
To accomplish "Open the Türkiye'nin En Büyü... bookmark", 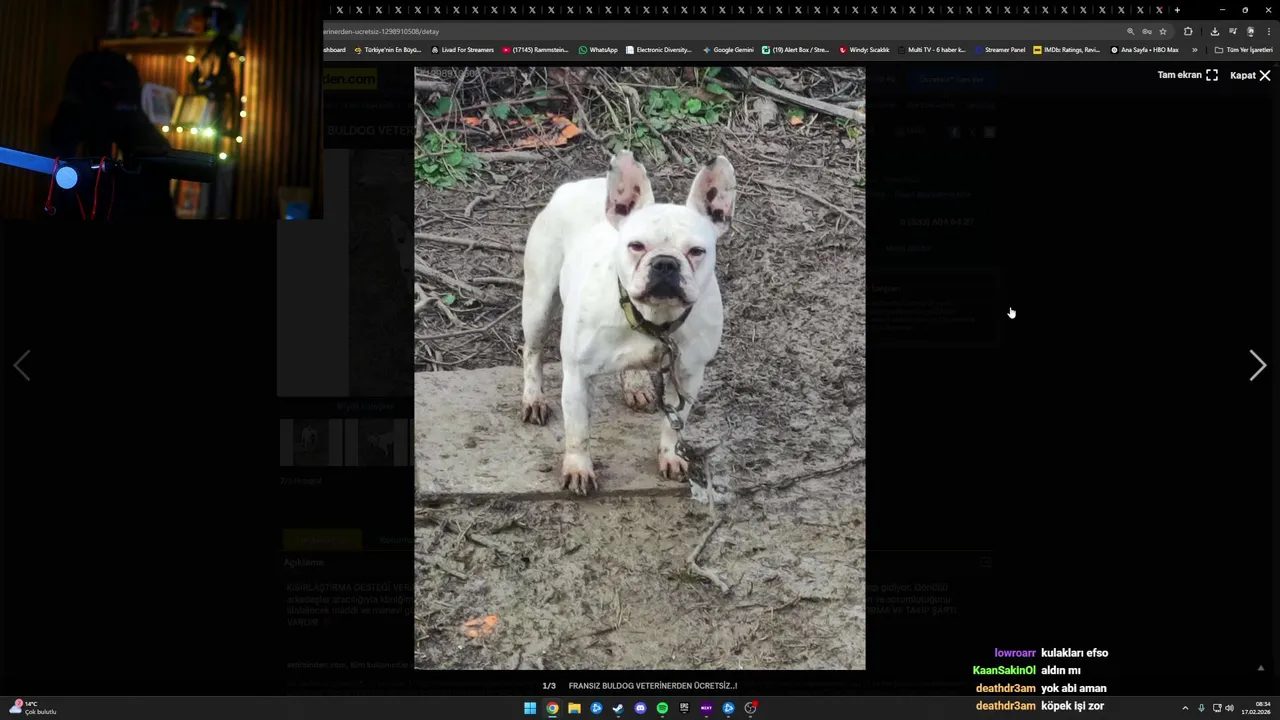I will 387,50.
